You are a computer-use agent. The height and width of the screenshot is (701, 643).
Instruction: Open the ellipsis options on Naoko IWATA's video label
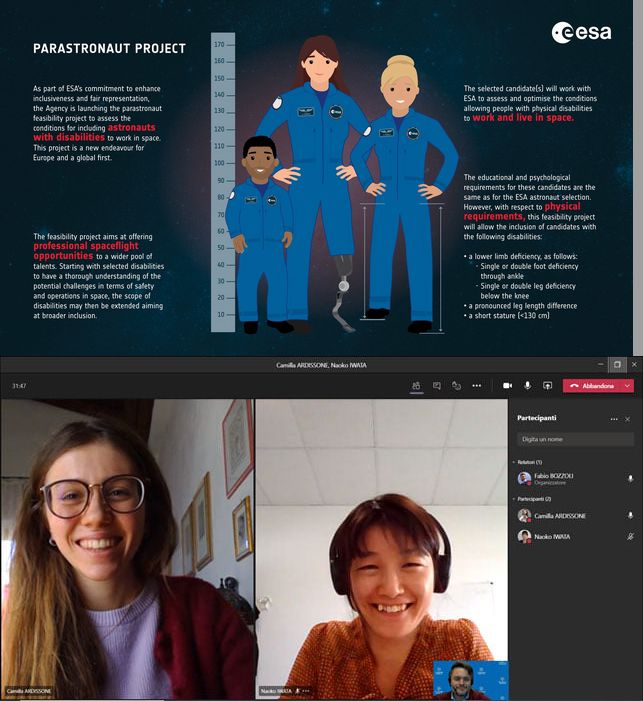306,691
